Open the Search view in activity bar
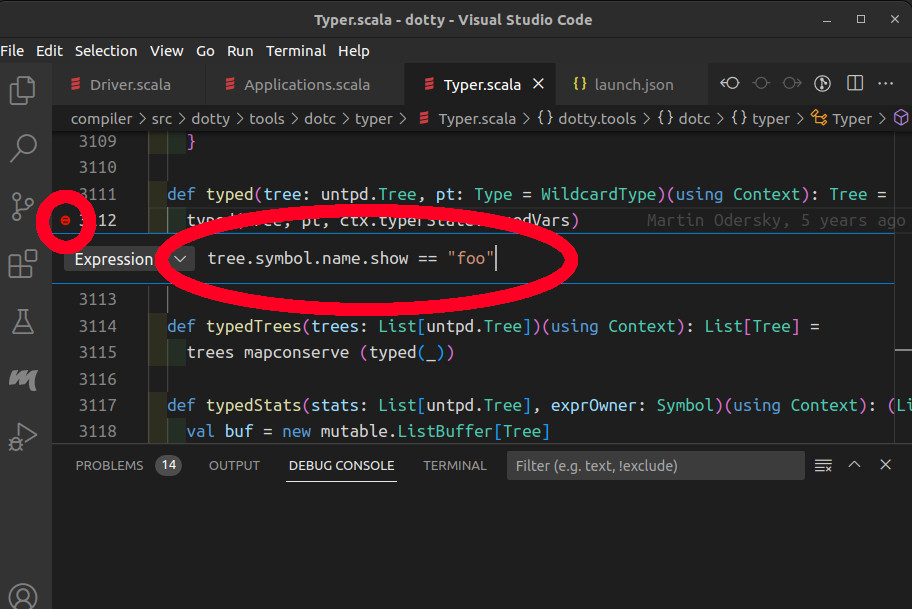The width and height of the screenshot is (912, 609). pyautogui.click(x=23, y=149)
